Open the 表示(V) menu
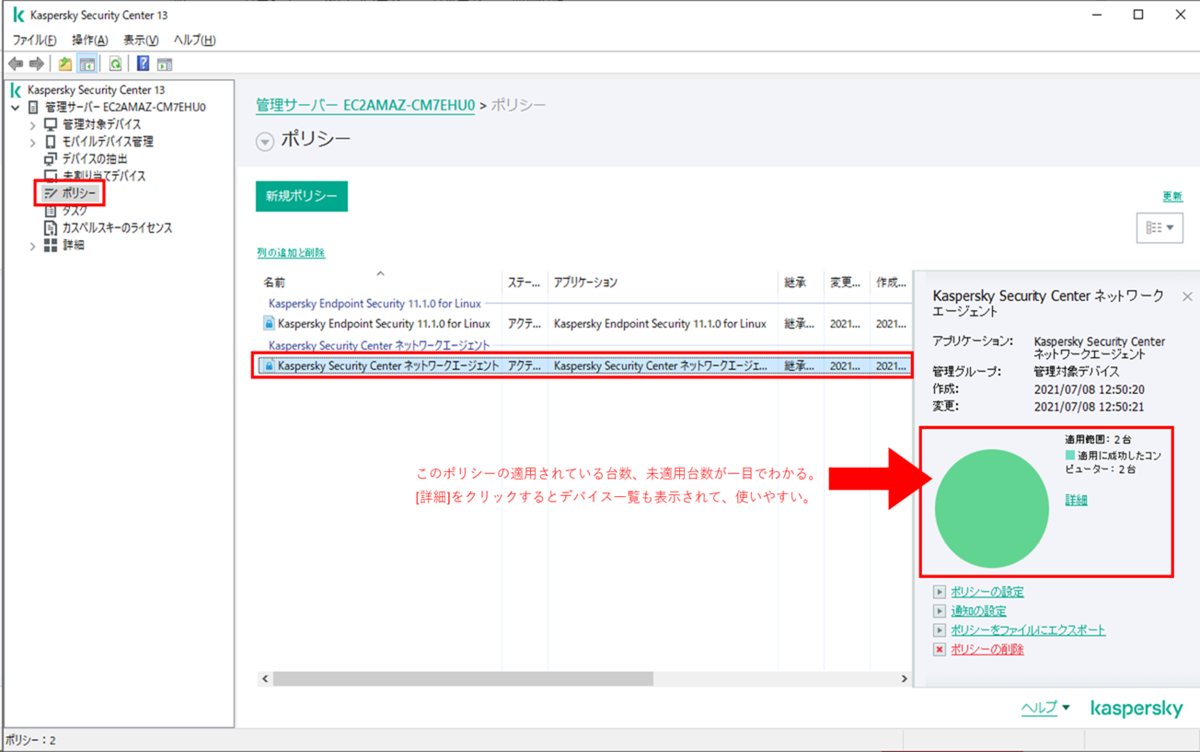Viewport: 1200px width, 752px height. pyautogui.click(x=141, y=40)
